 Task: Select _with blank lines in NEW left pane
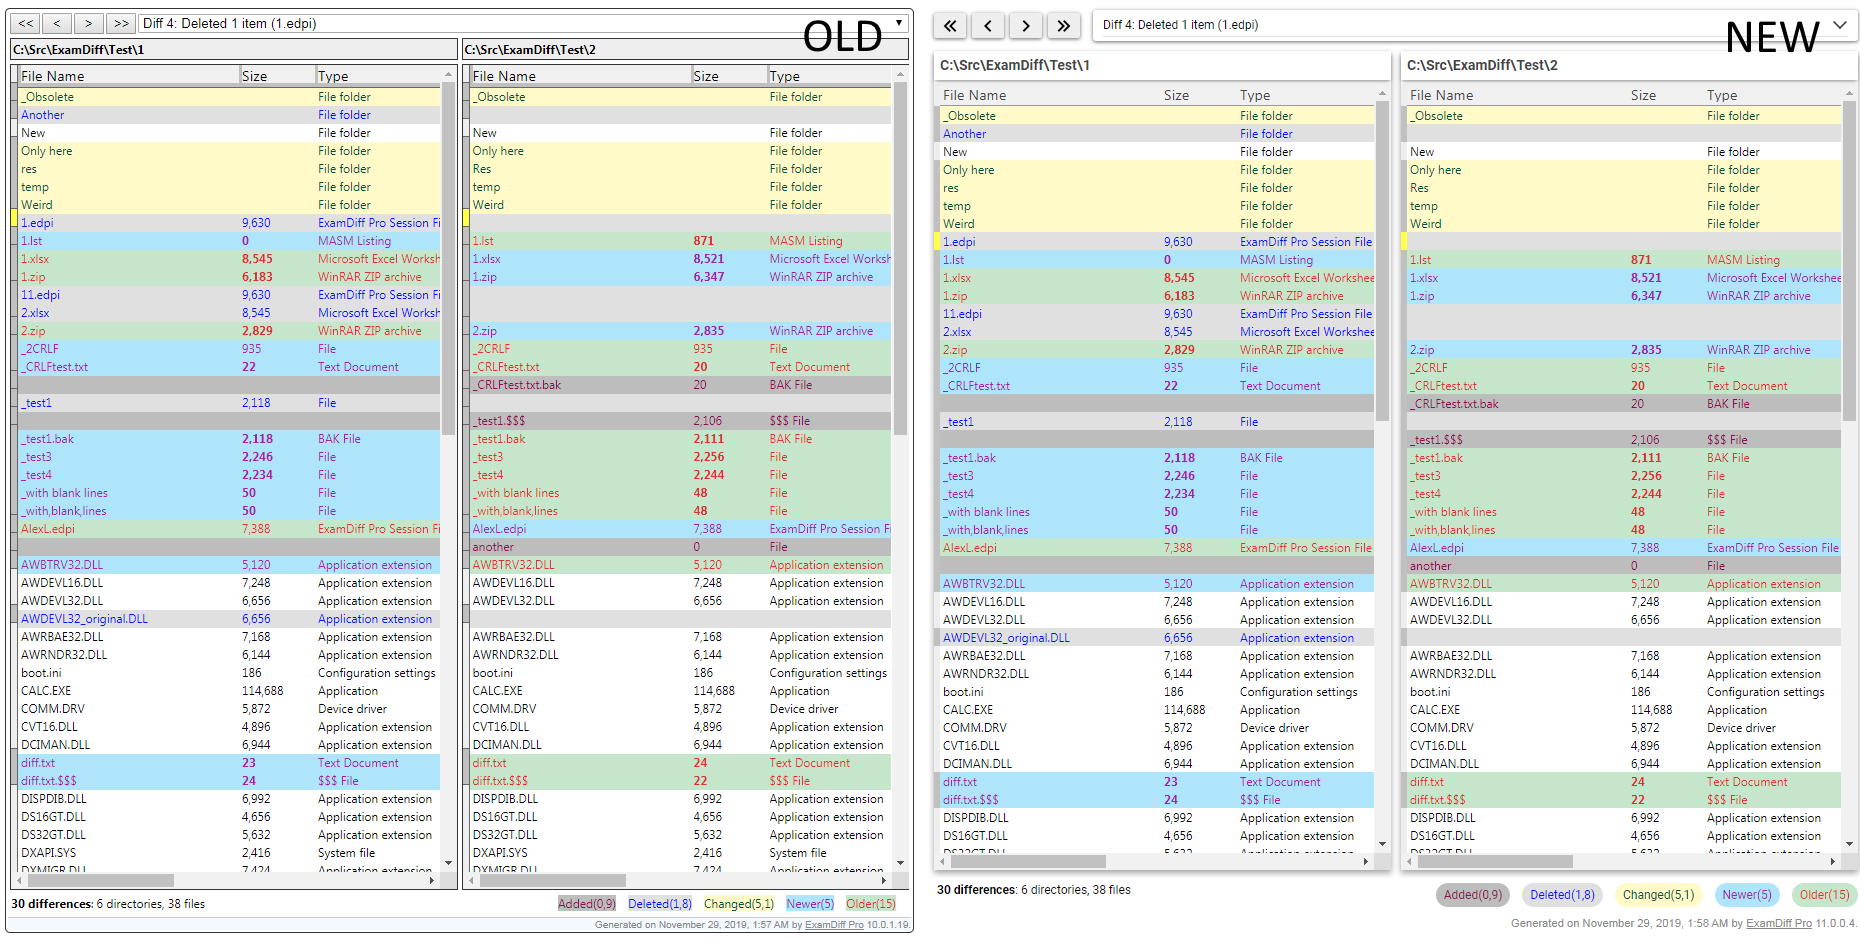tap(1156, 512)
